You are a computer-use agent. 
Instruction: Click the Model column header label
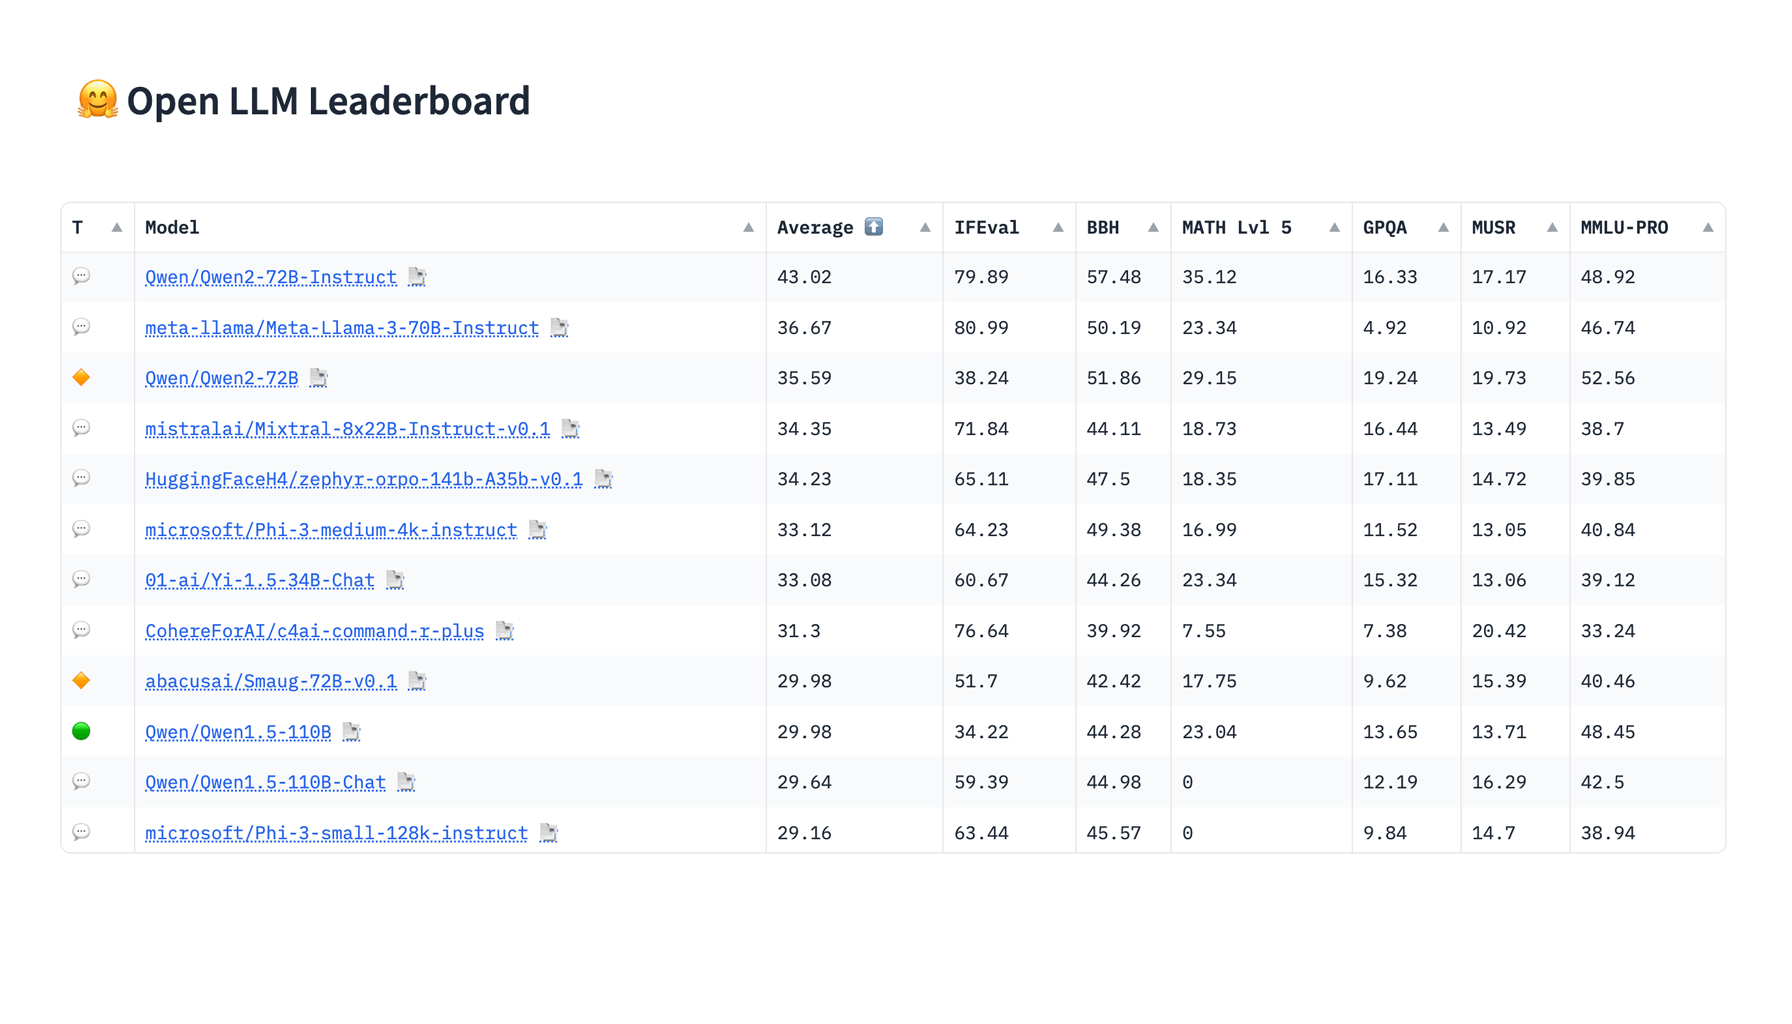(x=172, y=227)
